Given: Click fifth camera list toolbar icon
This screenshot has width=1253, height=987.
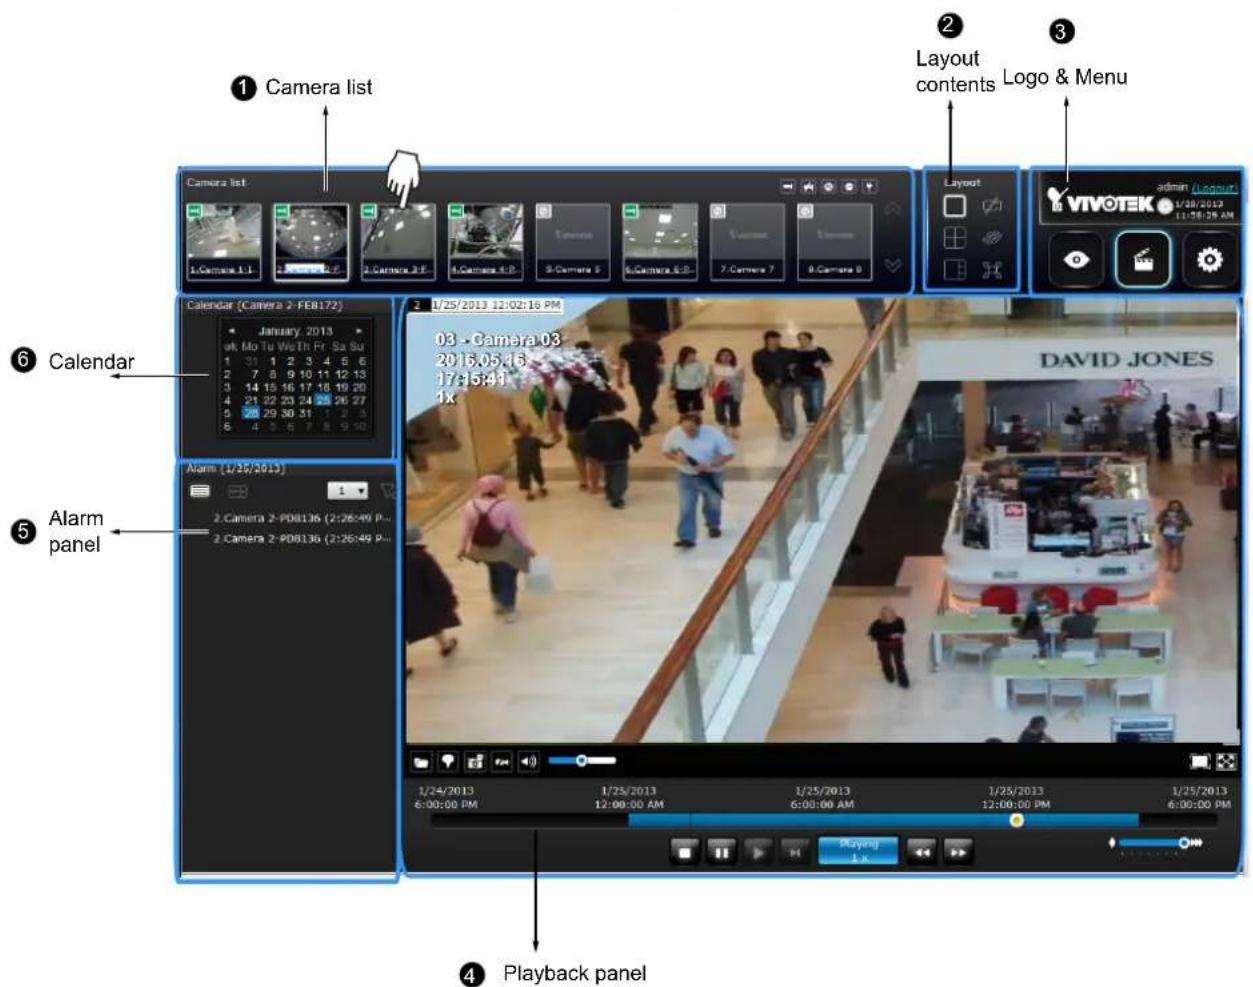Looking at the screenshot, I should point(870,186).
